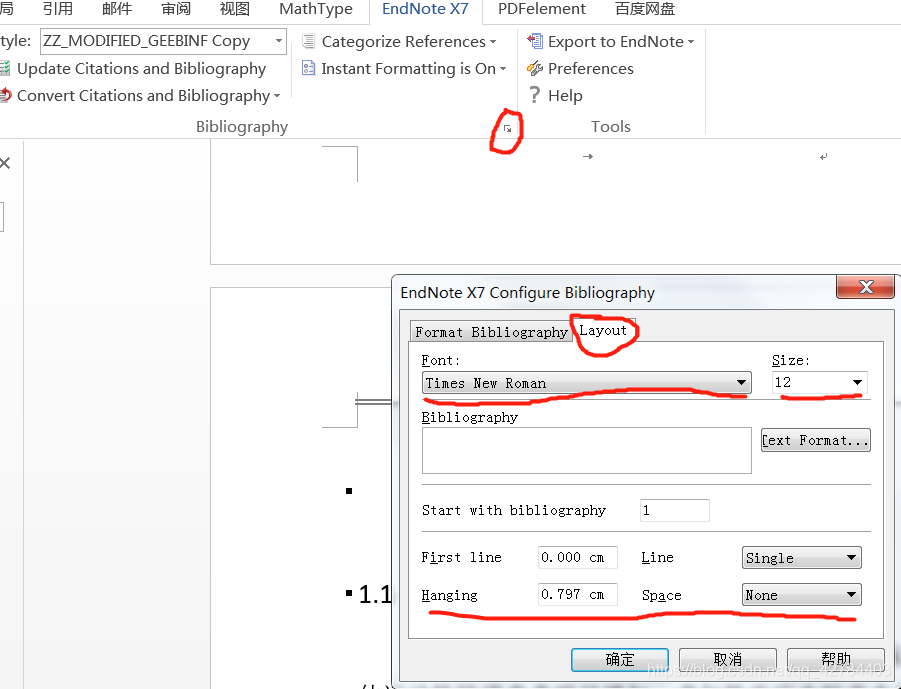Click the Help label in Tools group

coord(565,95)
